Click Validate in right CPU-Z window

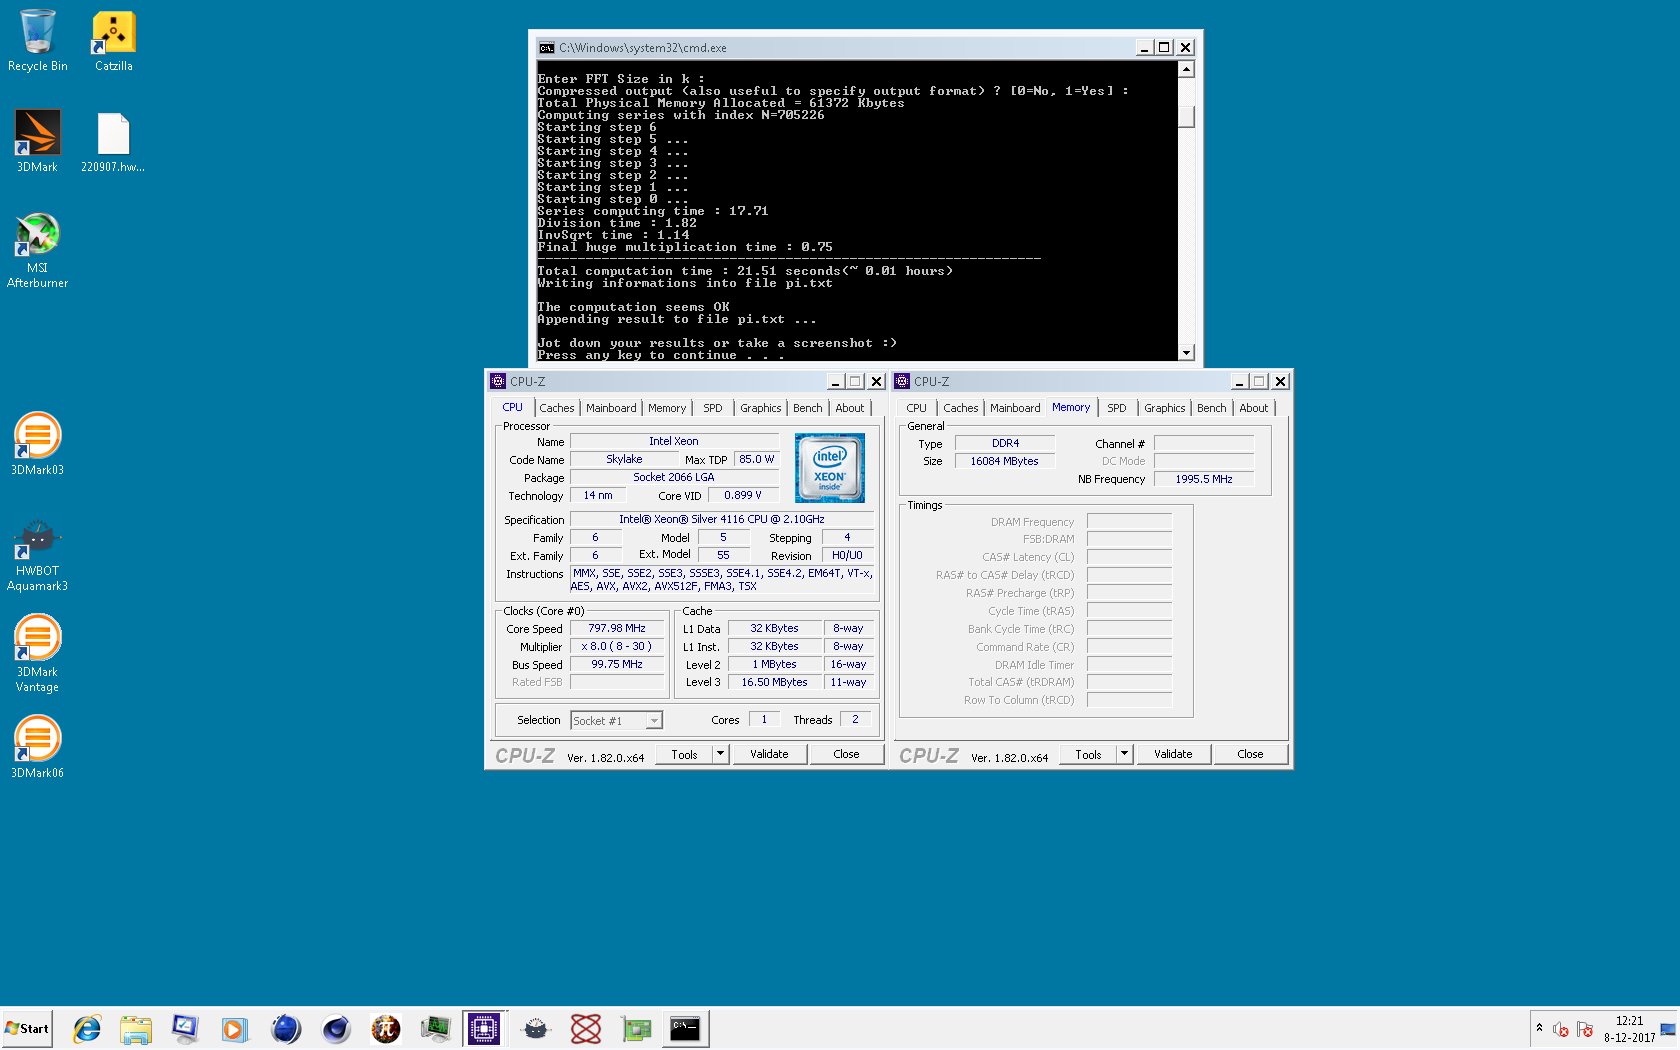tap(1173, 754)
